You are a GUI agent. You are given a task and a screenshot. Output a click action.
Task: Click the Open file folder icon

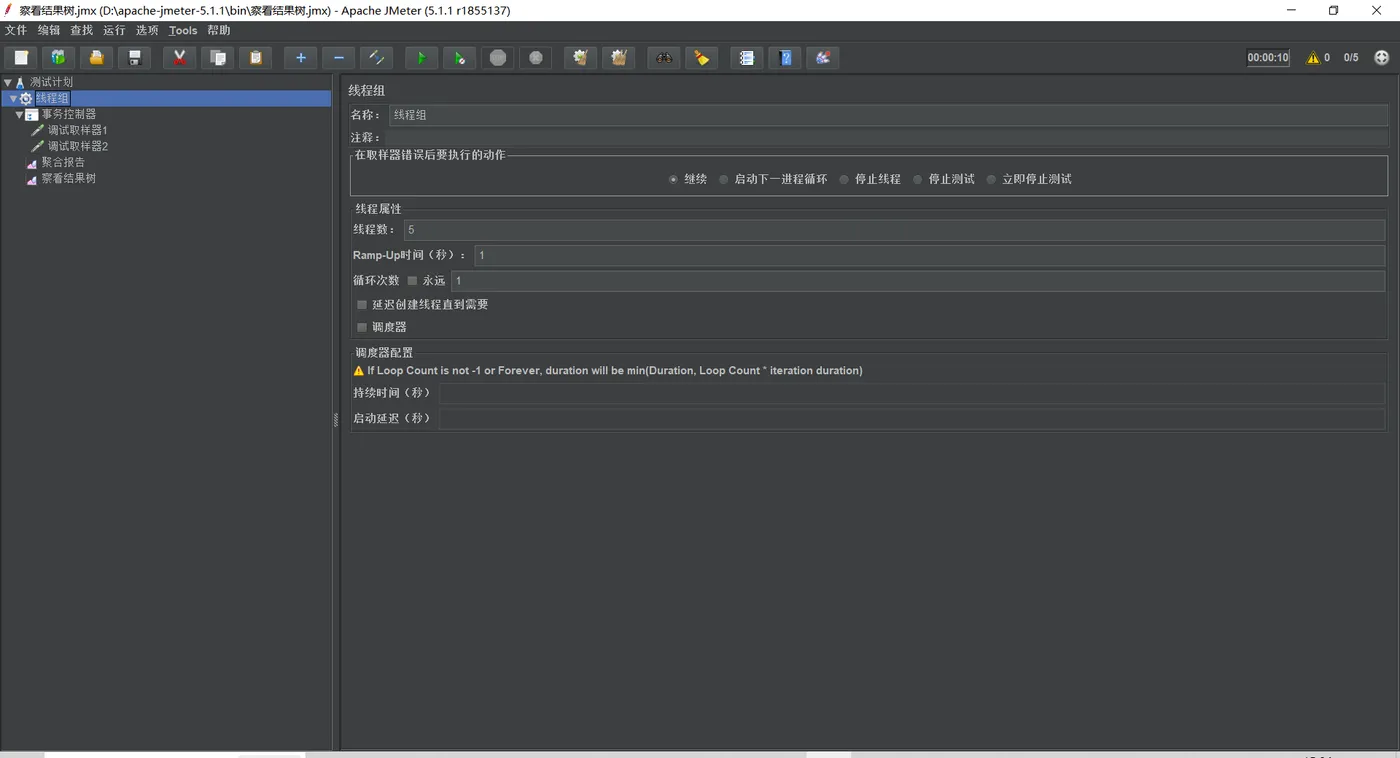click(97, 58)
